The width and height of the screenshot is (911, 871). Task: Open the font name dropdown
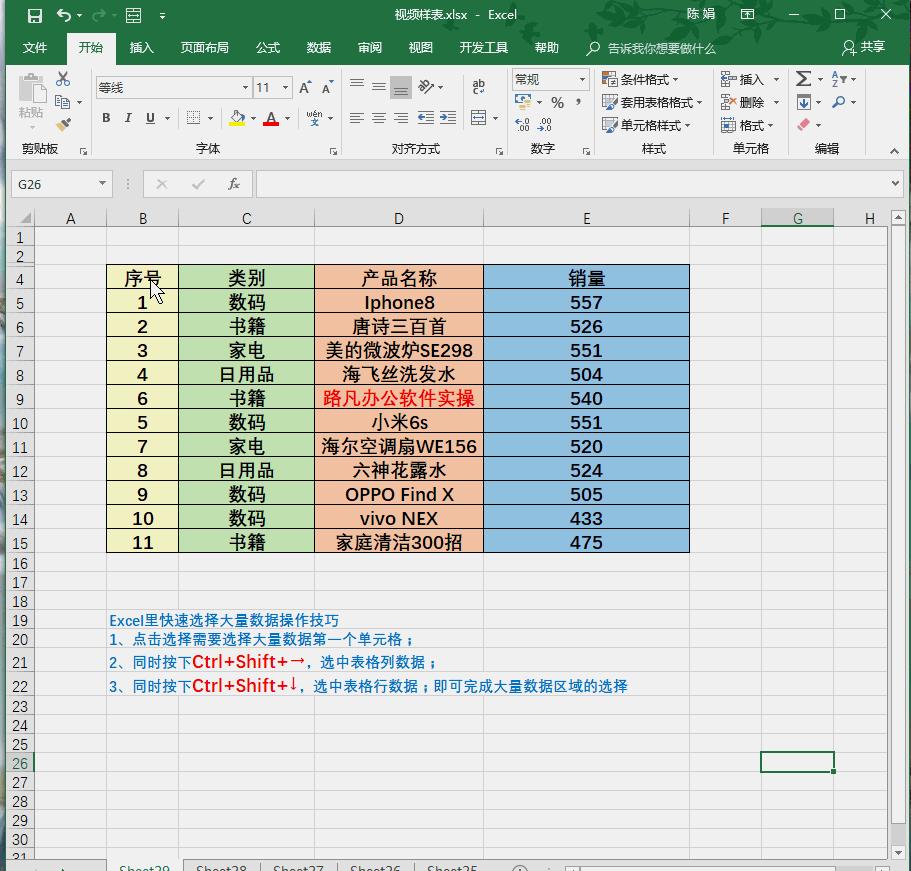tap(245, 87)
